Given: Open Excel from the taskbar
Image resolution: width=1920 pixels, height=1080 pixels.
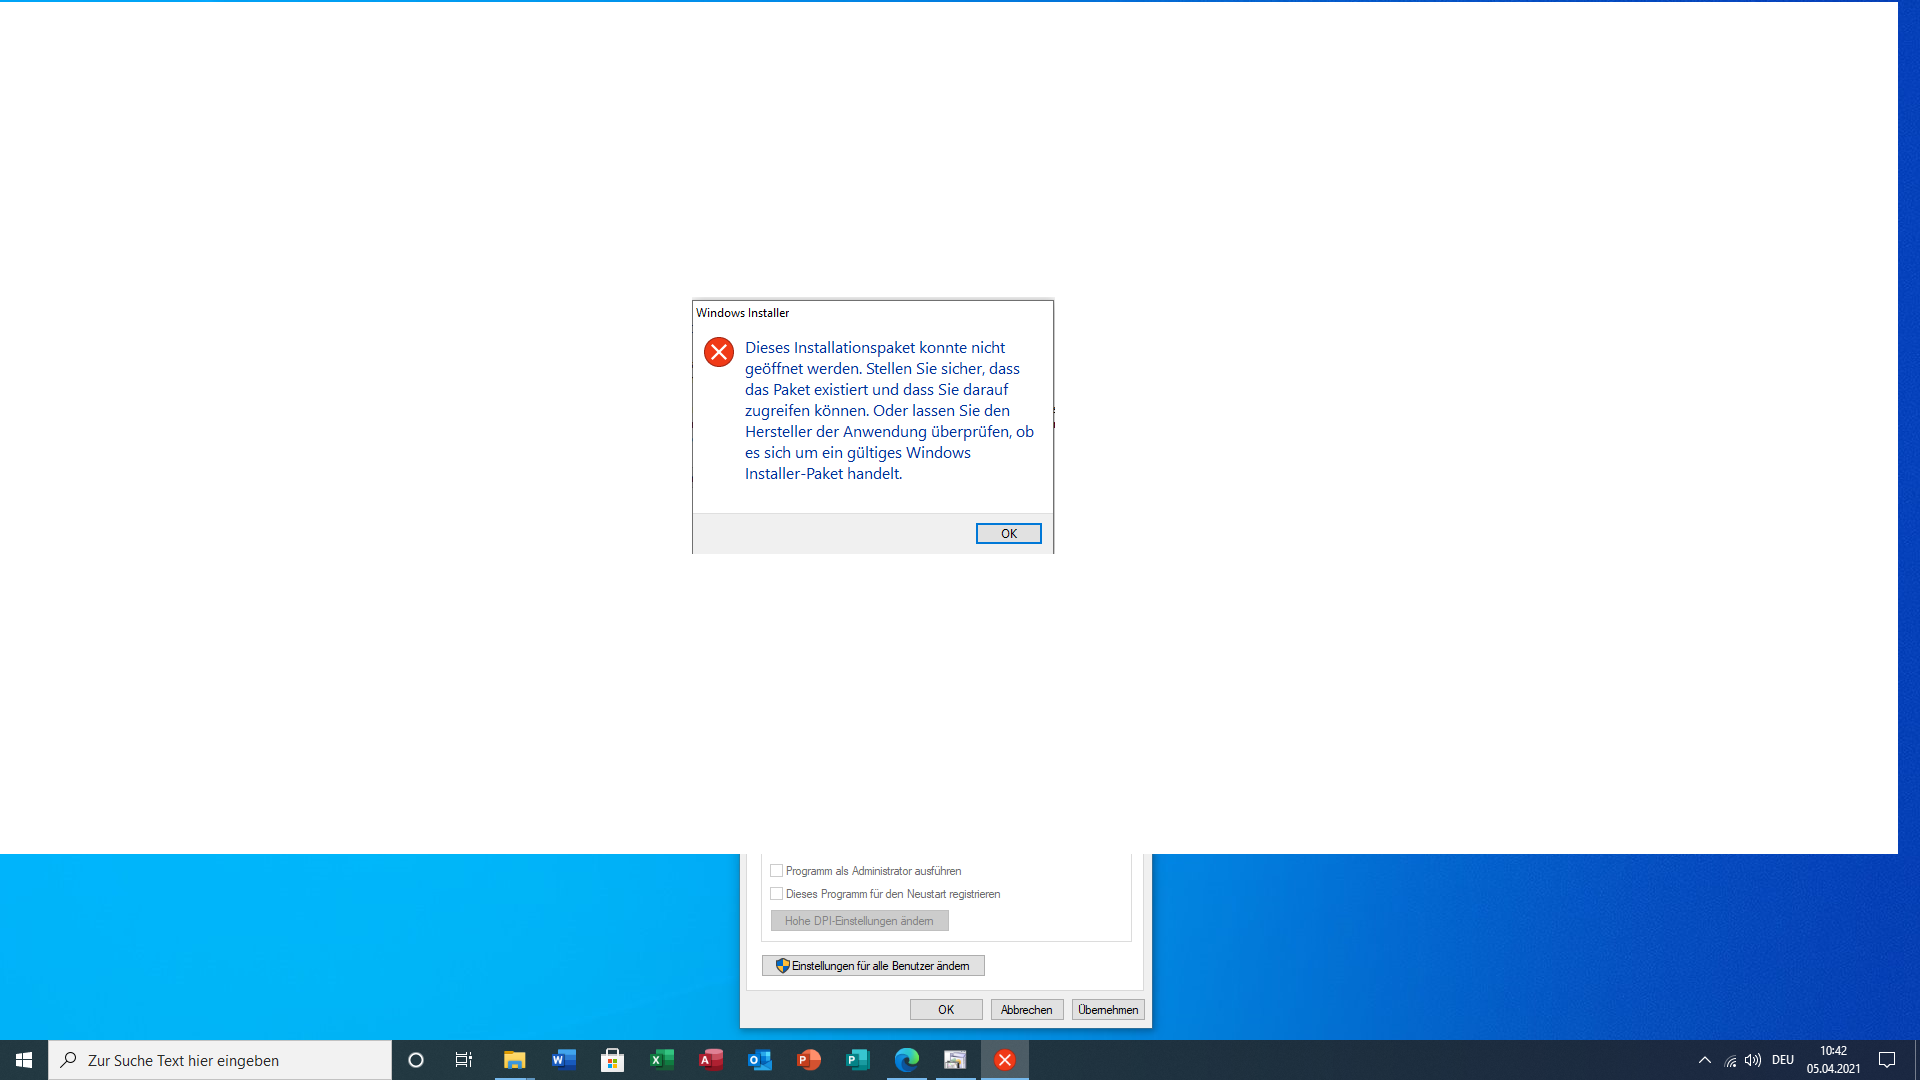Looking at the screenshot, I should [x=661, y=1059].
